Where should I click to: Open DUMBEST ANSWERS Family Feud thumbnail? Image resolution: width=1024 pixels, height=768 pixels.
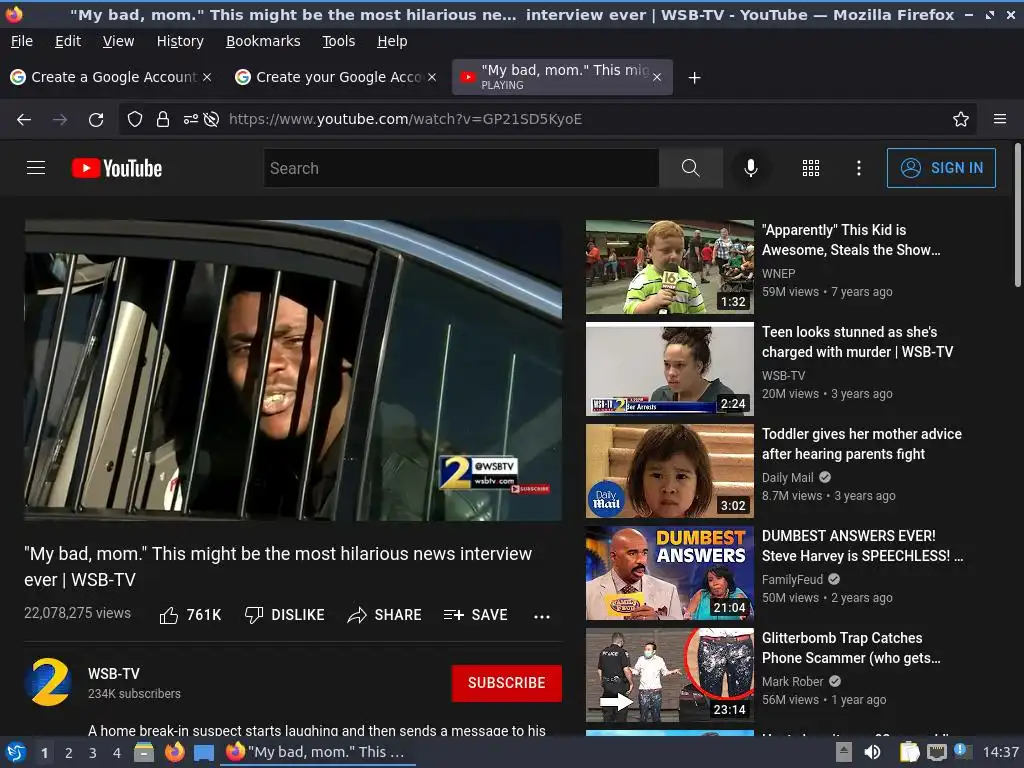[x=669, y=573]
